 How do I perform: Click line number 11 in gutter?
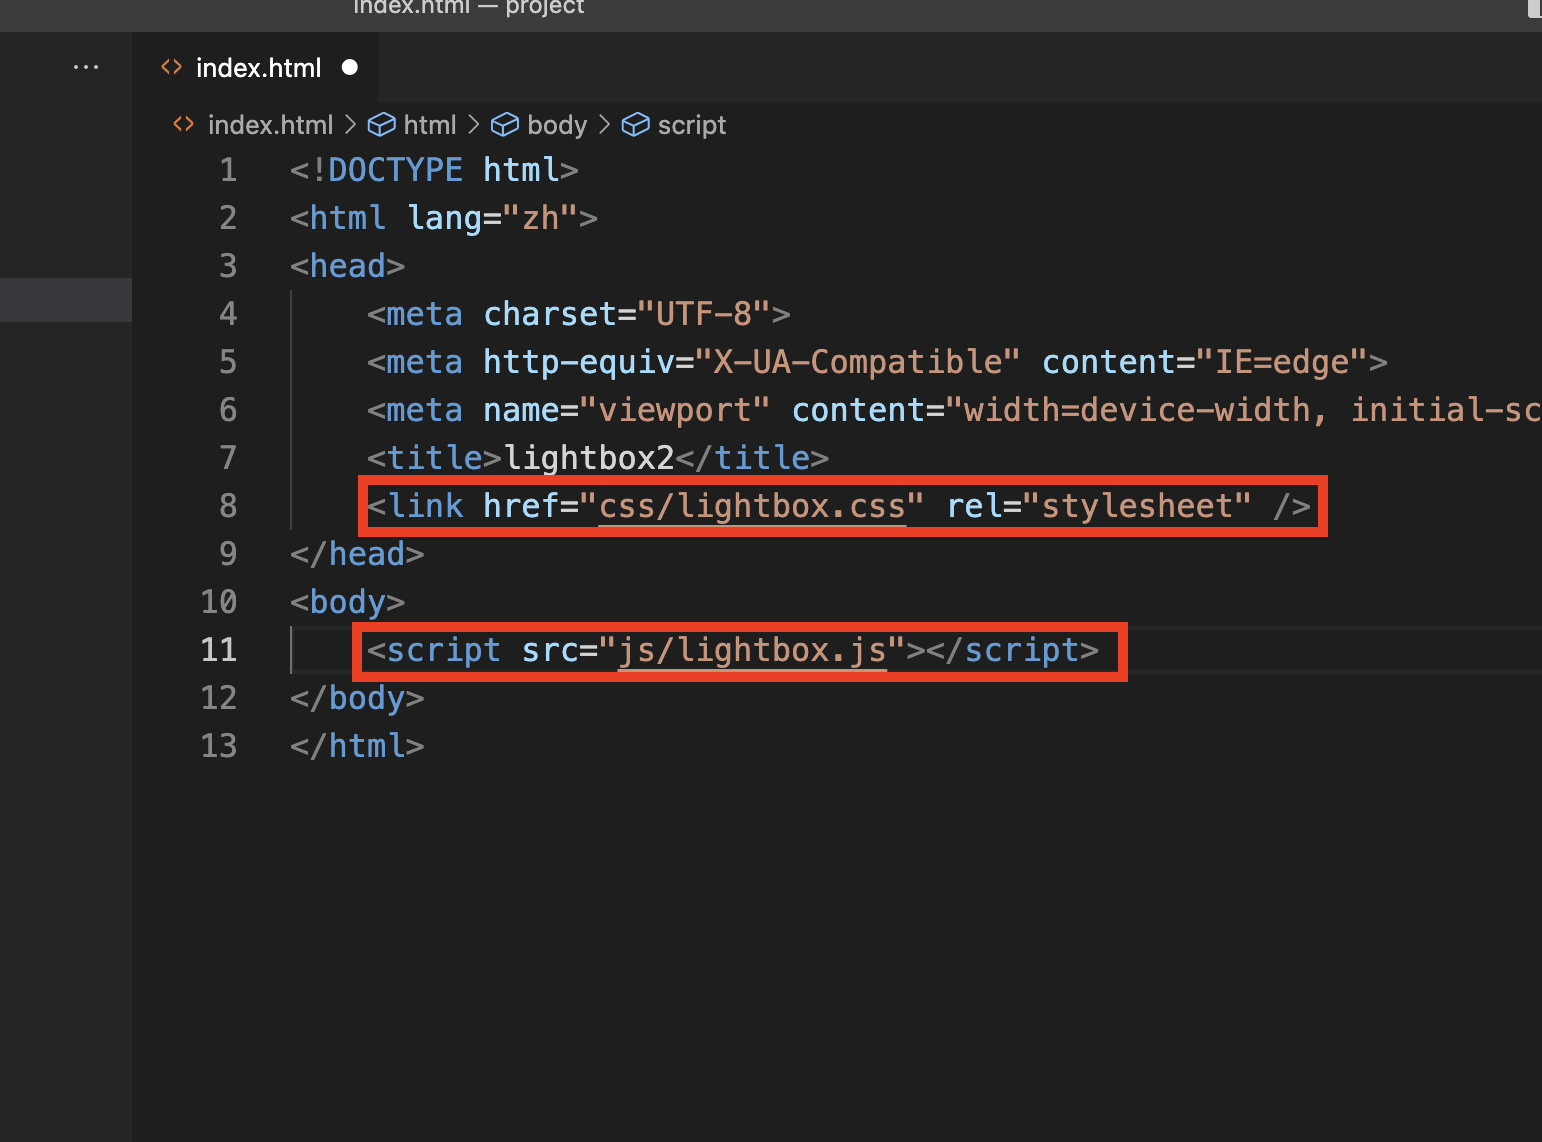tap(219, 650)
